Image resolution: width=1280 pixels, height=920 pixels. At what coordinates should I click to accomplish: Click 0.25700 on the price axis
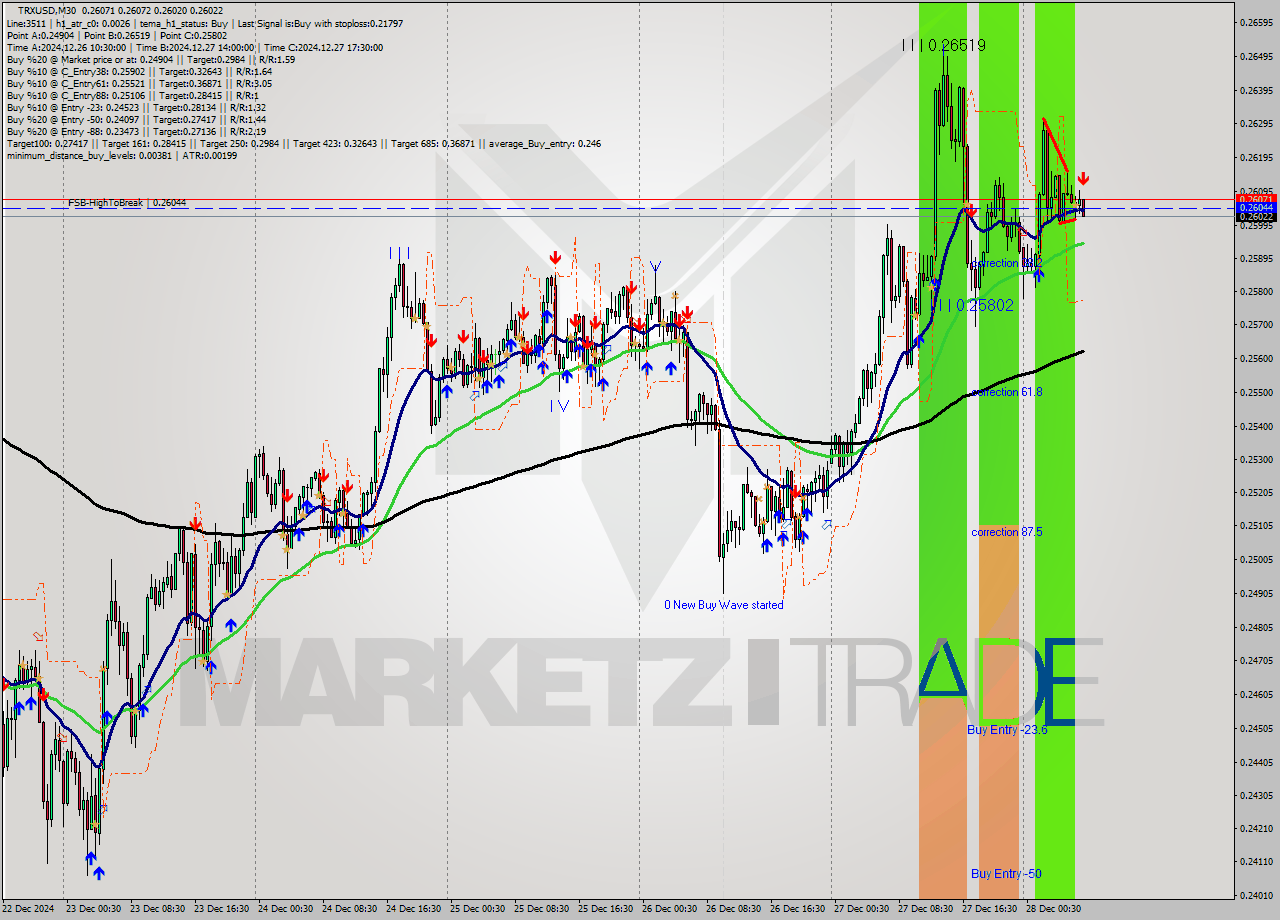(x=1257, y=325)
